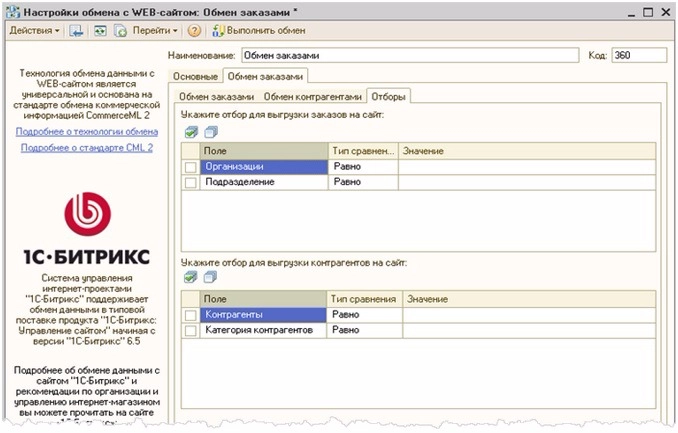Viewport: 678px width, 433px height.
Task: Open the Обмен контрагентами inner tab
Action: pos(312,97)
